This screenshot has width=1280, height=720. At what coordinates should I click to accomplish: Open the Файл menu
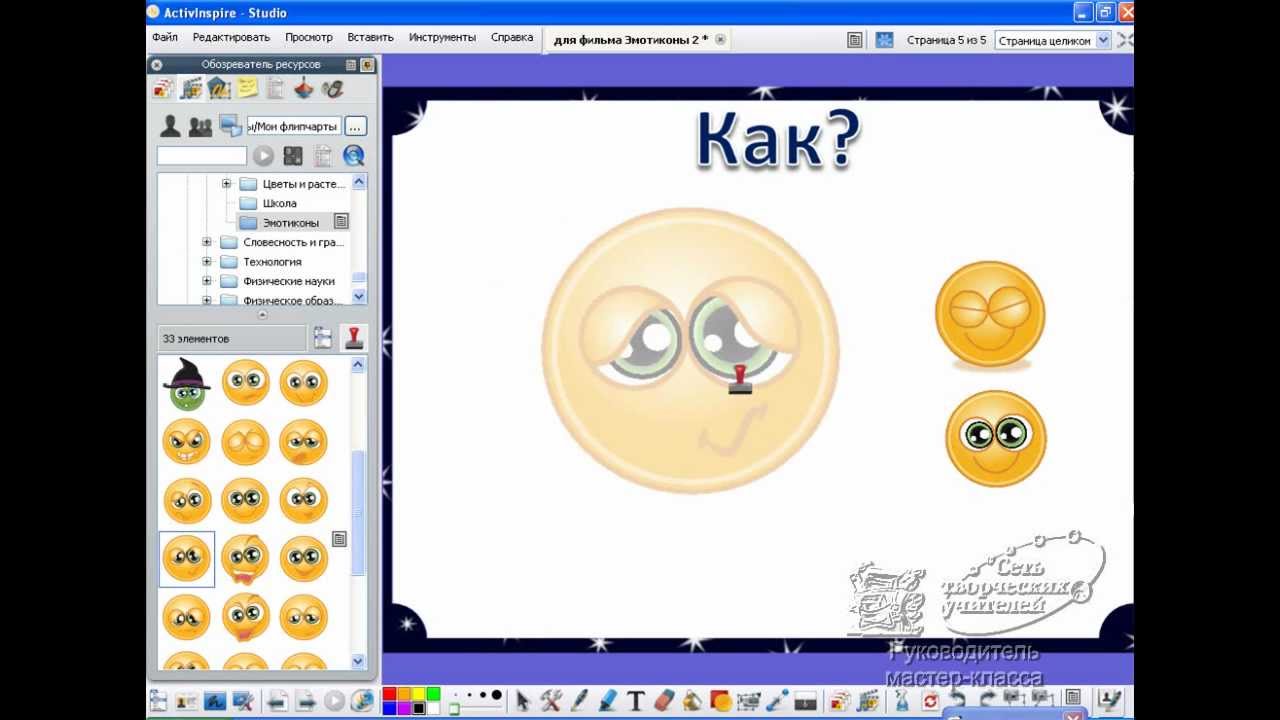click(x=165, y=37)
